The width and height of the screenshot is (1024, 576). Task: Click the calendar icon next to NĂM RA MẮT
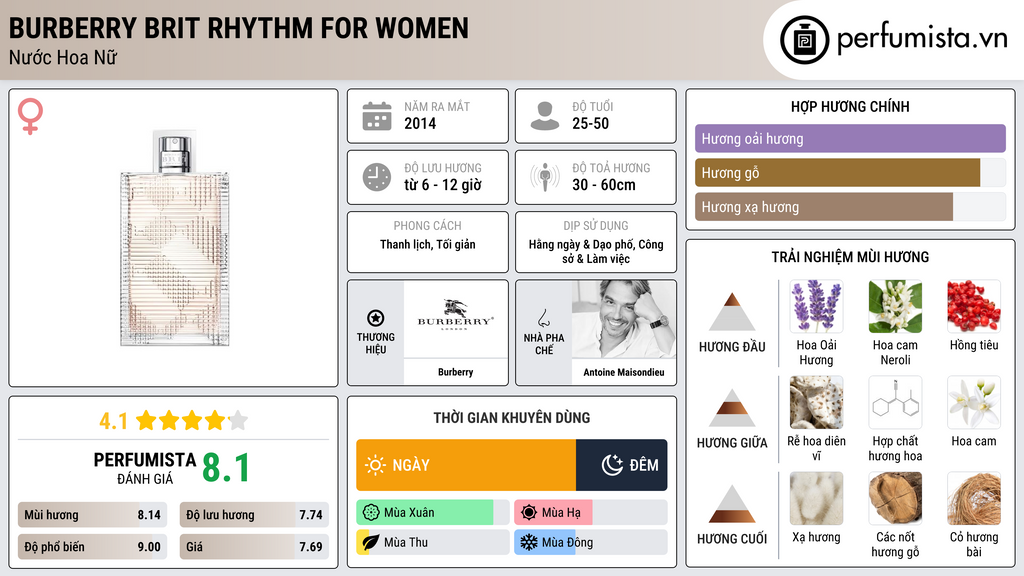coord(376,115)
